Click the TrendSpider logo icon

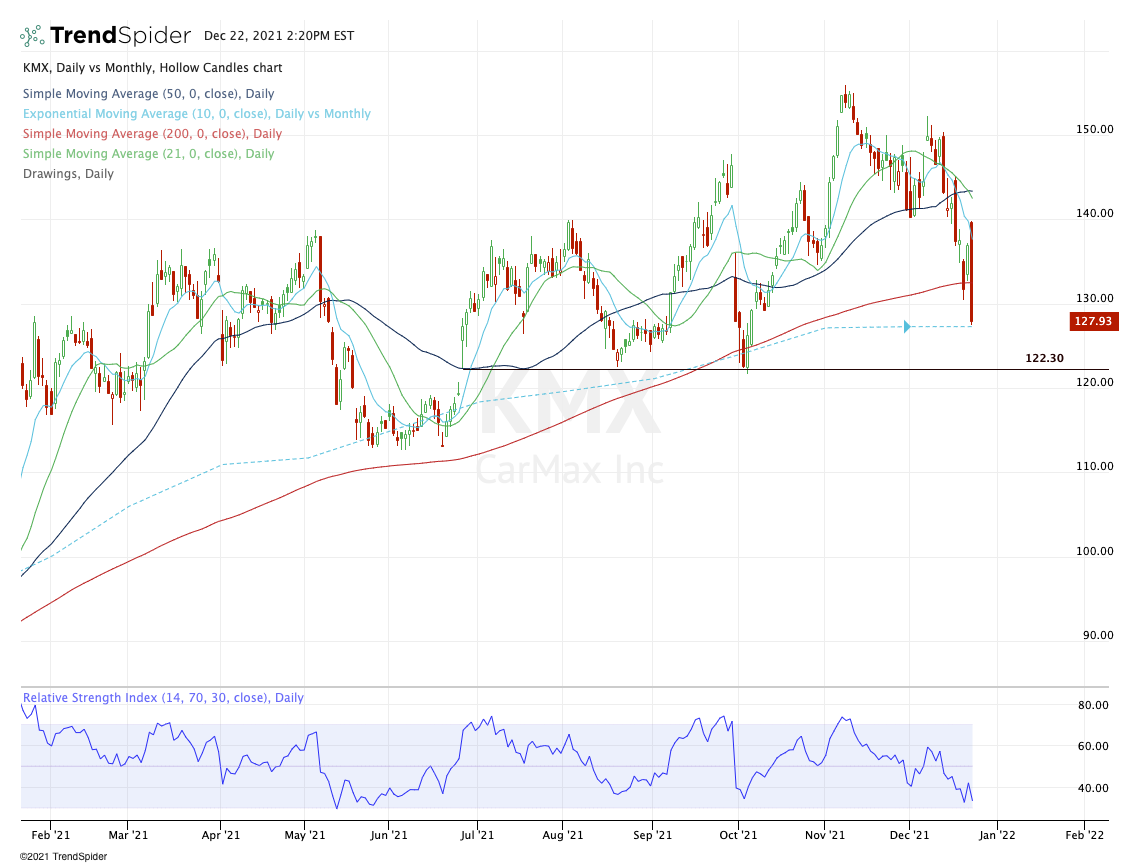point(31,36)
